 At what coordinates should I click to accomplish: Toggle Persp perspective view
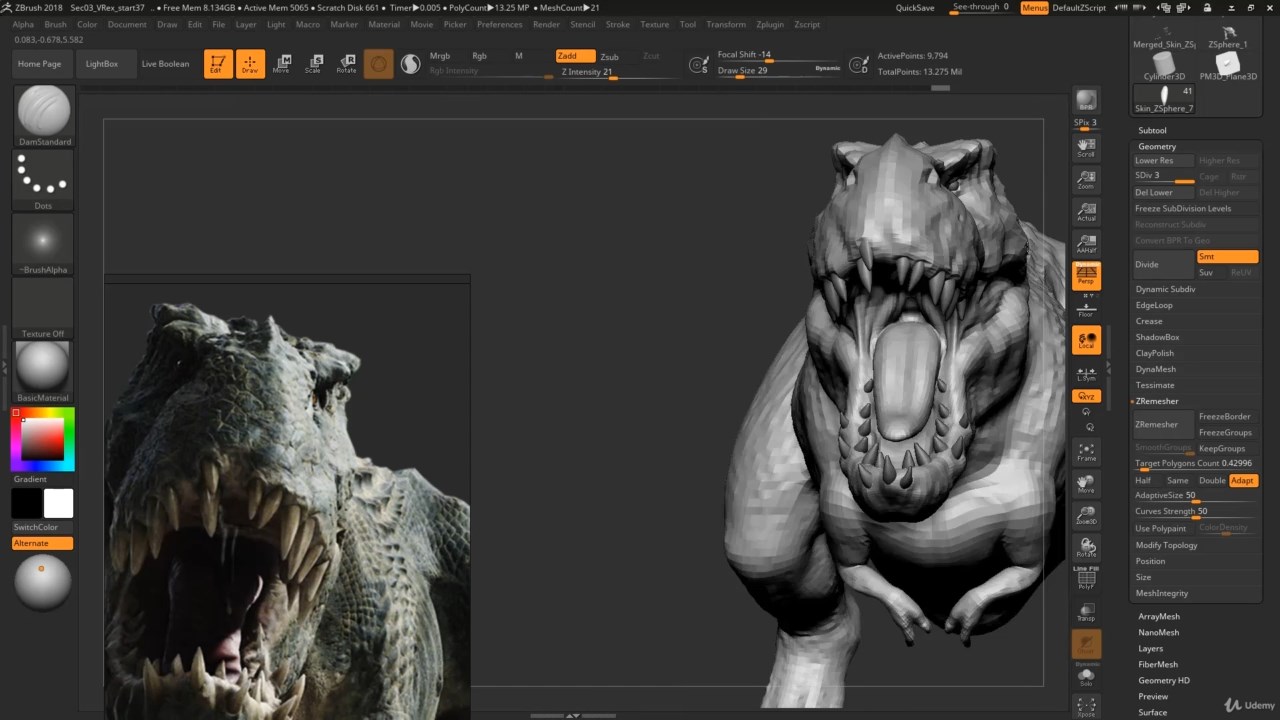pos(1086,275)
